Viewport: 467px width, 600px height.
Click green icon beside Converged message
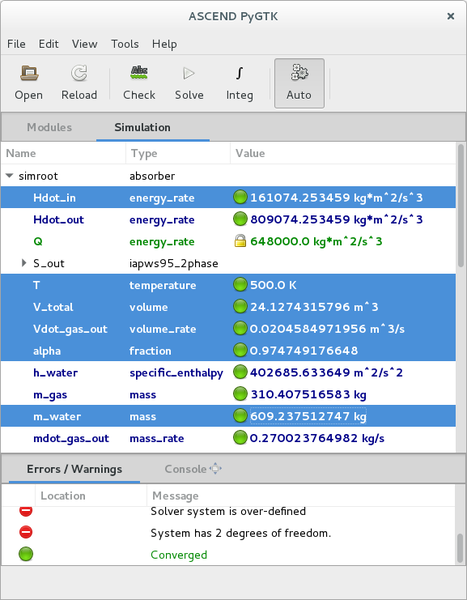26,554
